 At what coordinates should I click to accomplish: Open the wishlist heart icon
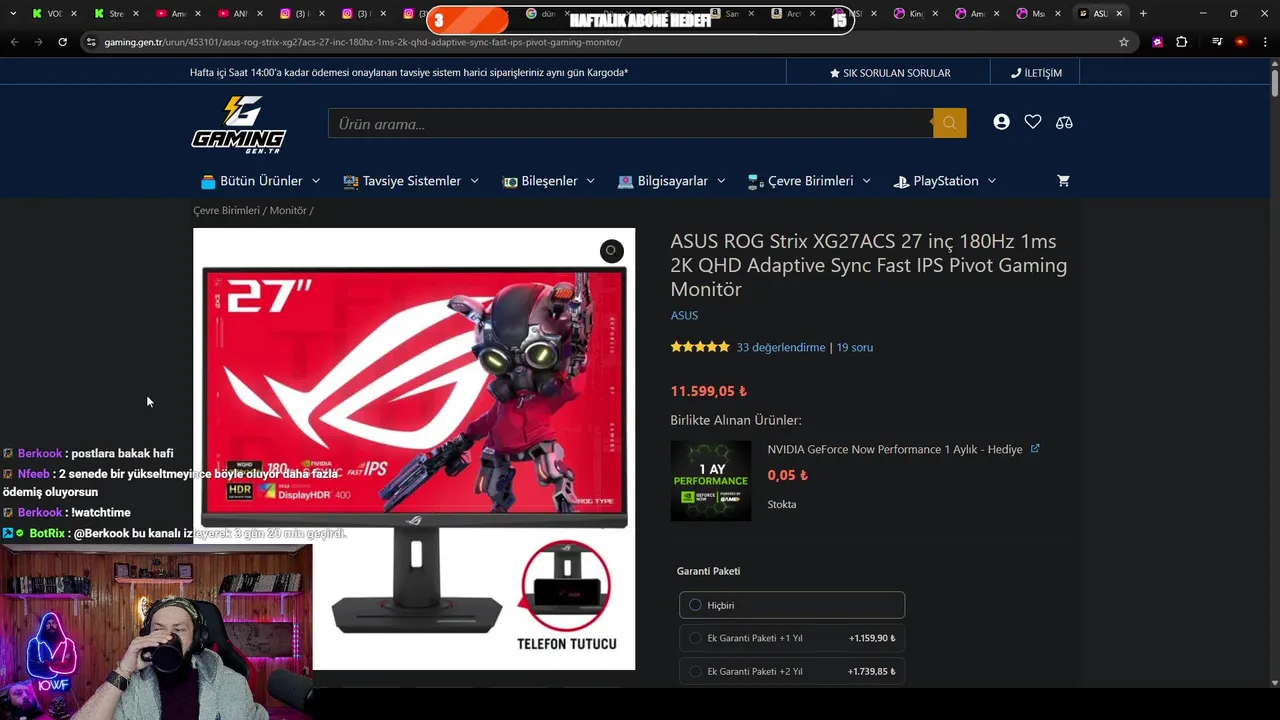click(x=1033, y=122)
